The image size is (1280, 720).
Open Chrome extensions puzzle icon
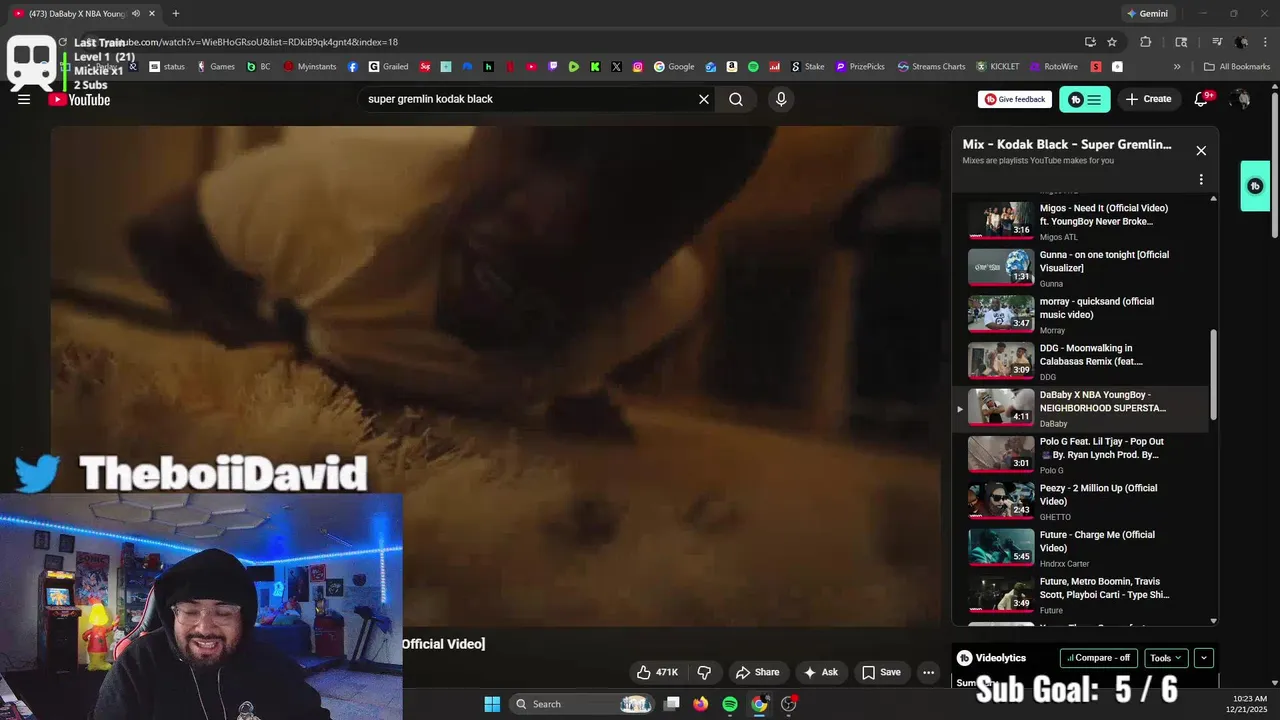coord(1146,42)
